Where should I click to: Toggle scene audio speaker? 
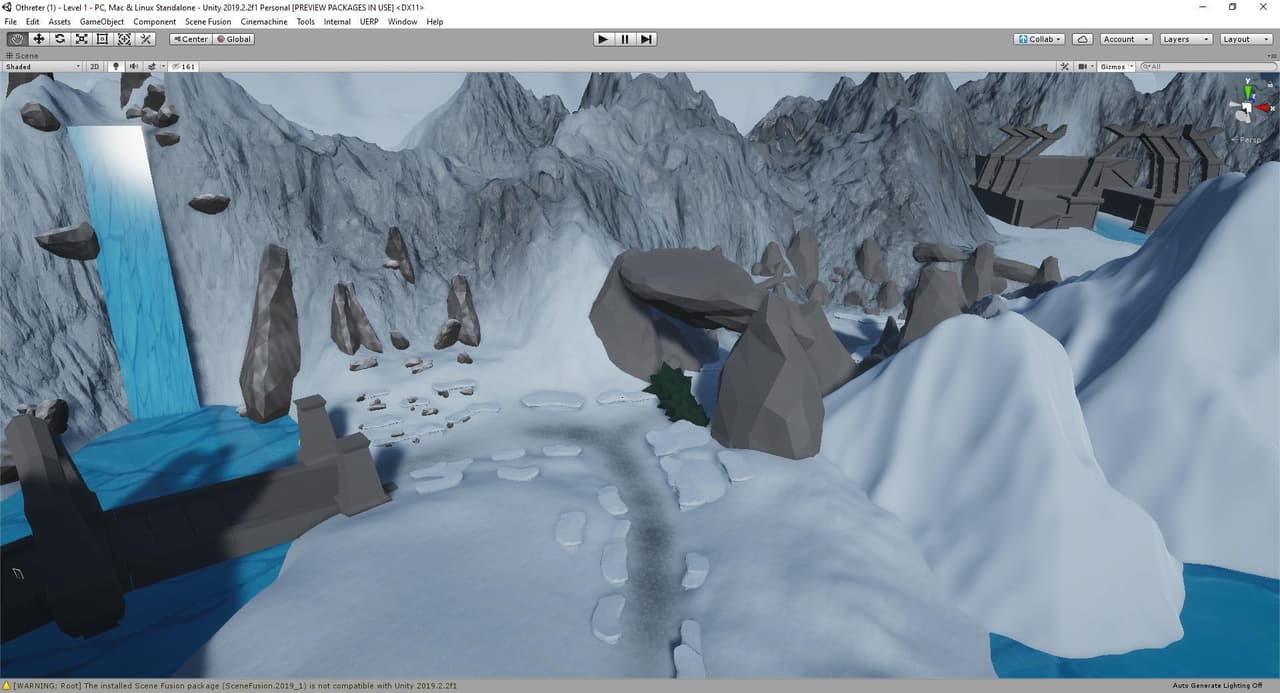[x=134, y=67]
